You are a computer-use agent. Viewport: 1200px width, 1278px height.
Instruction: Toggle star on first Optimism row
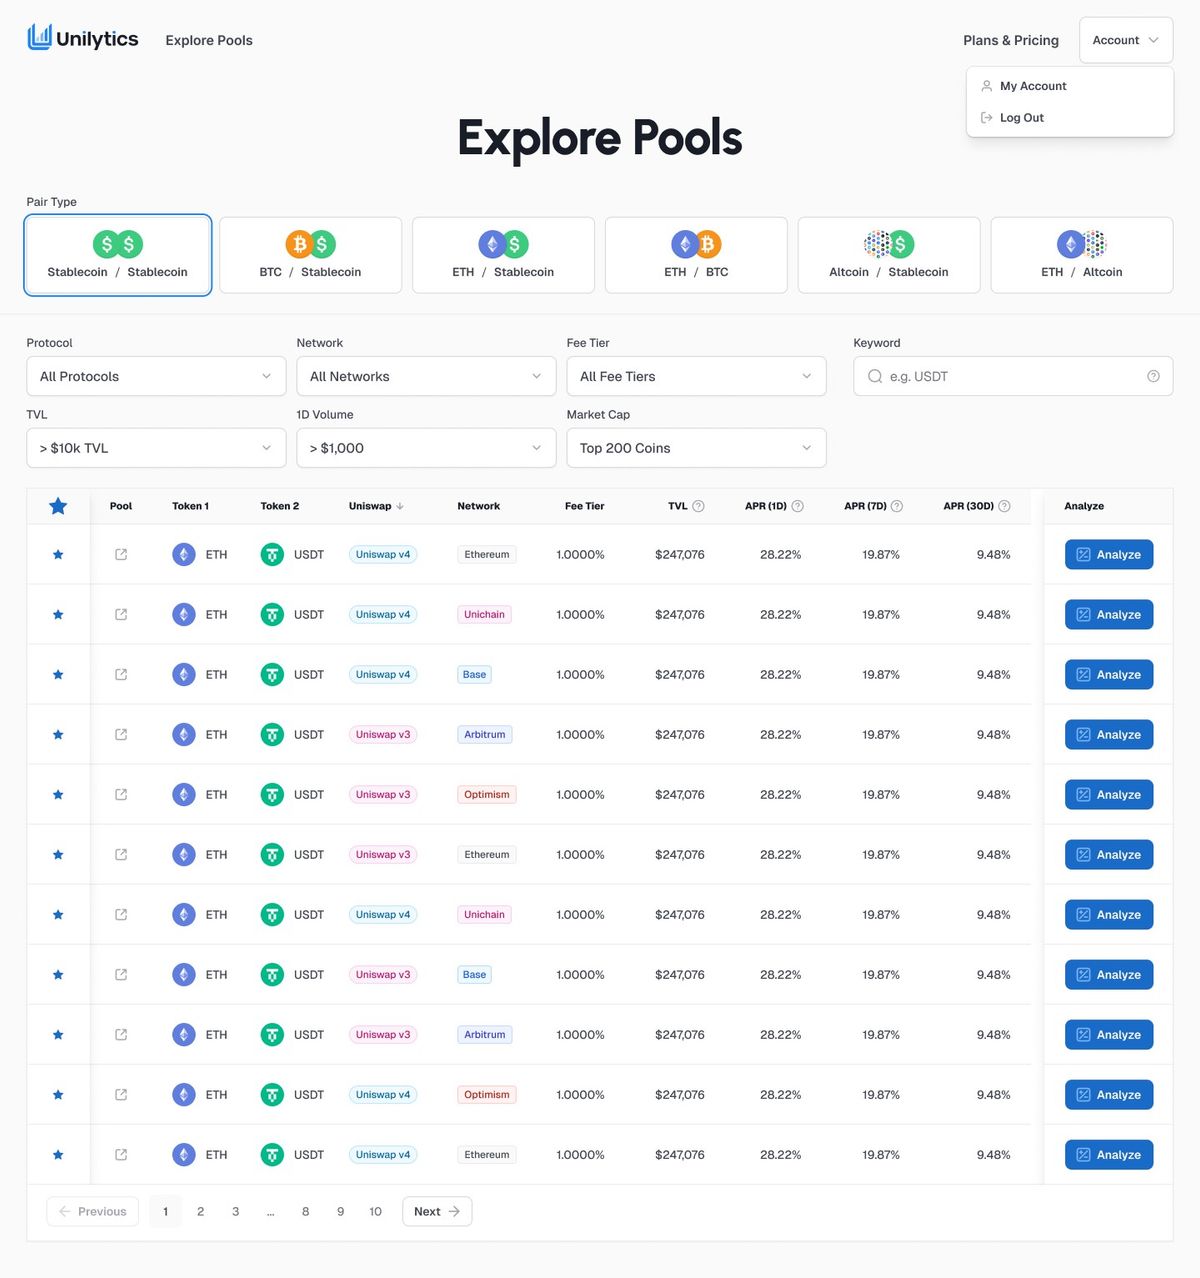coord(58,794)
